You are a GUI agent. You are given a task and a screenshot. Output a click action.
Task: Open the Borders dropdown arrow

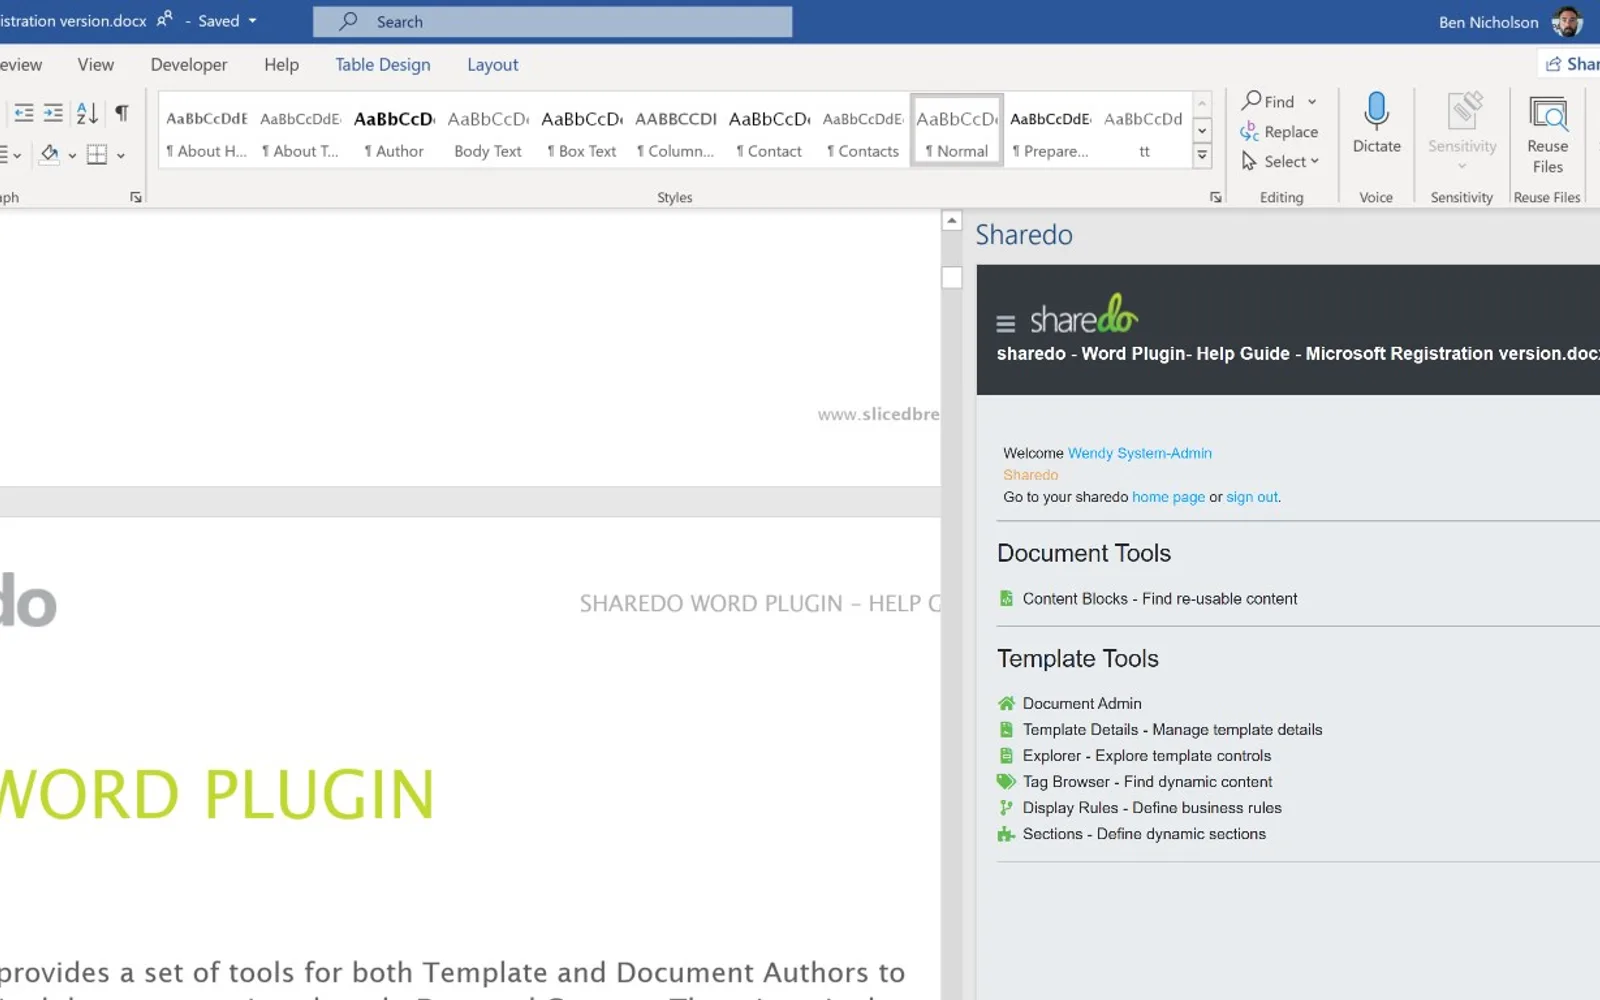pos(121,155)
